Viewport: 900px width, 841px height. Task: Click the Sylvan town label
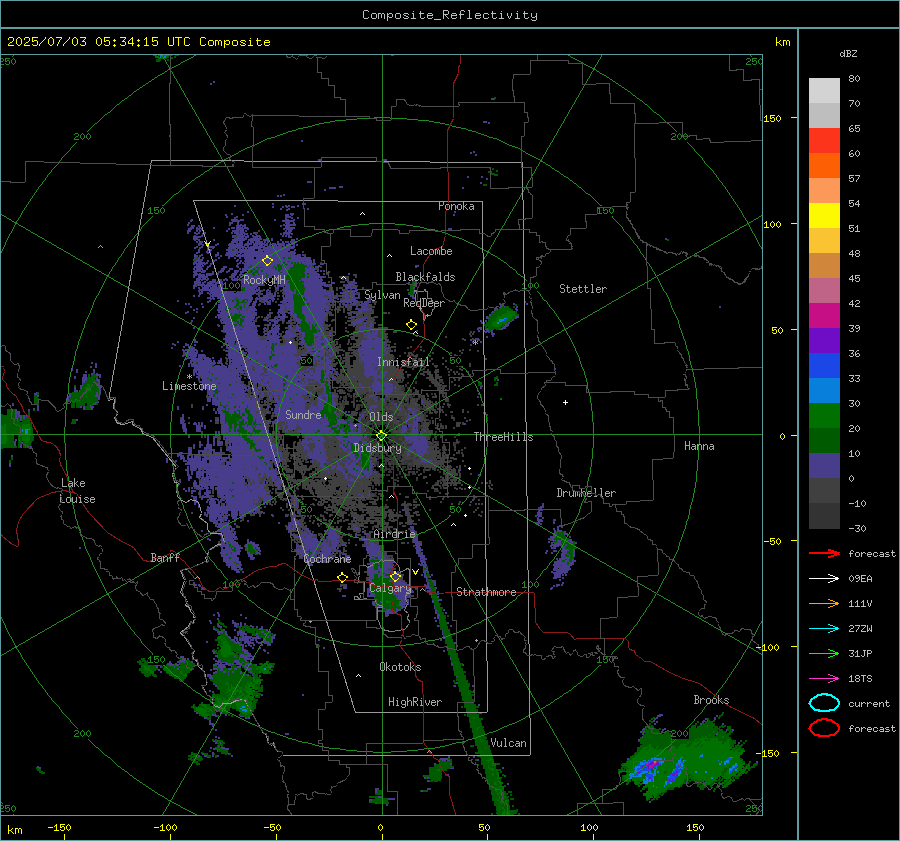(x=382, y=295)
